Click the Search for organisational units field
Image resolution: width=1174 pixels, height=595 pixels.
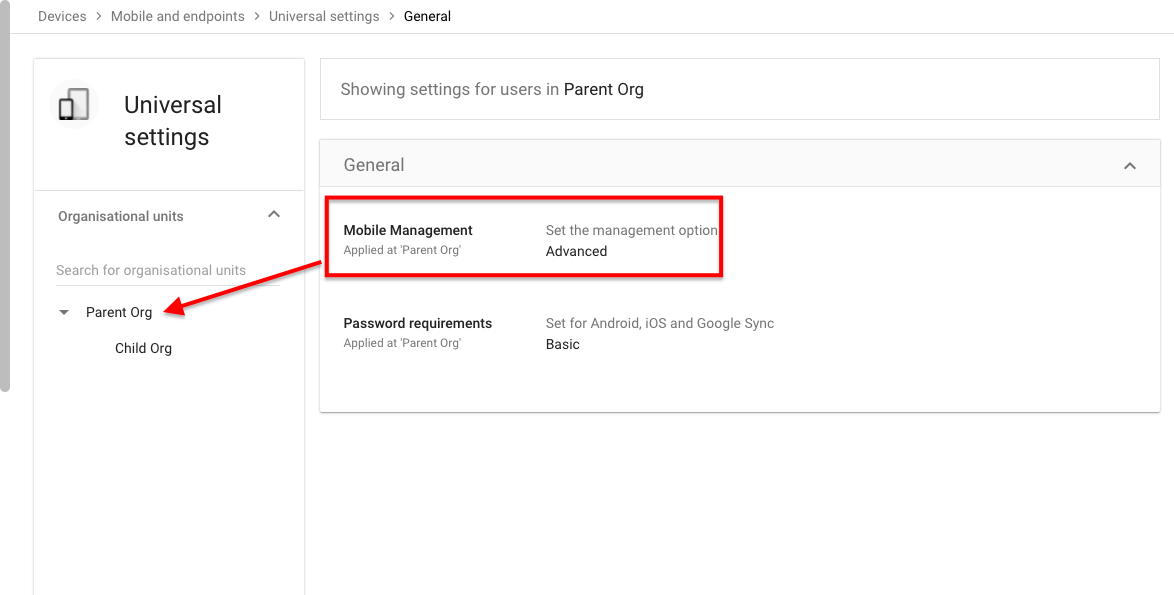click(x=168, y=270)
